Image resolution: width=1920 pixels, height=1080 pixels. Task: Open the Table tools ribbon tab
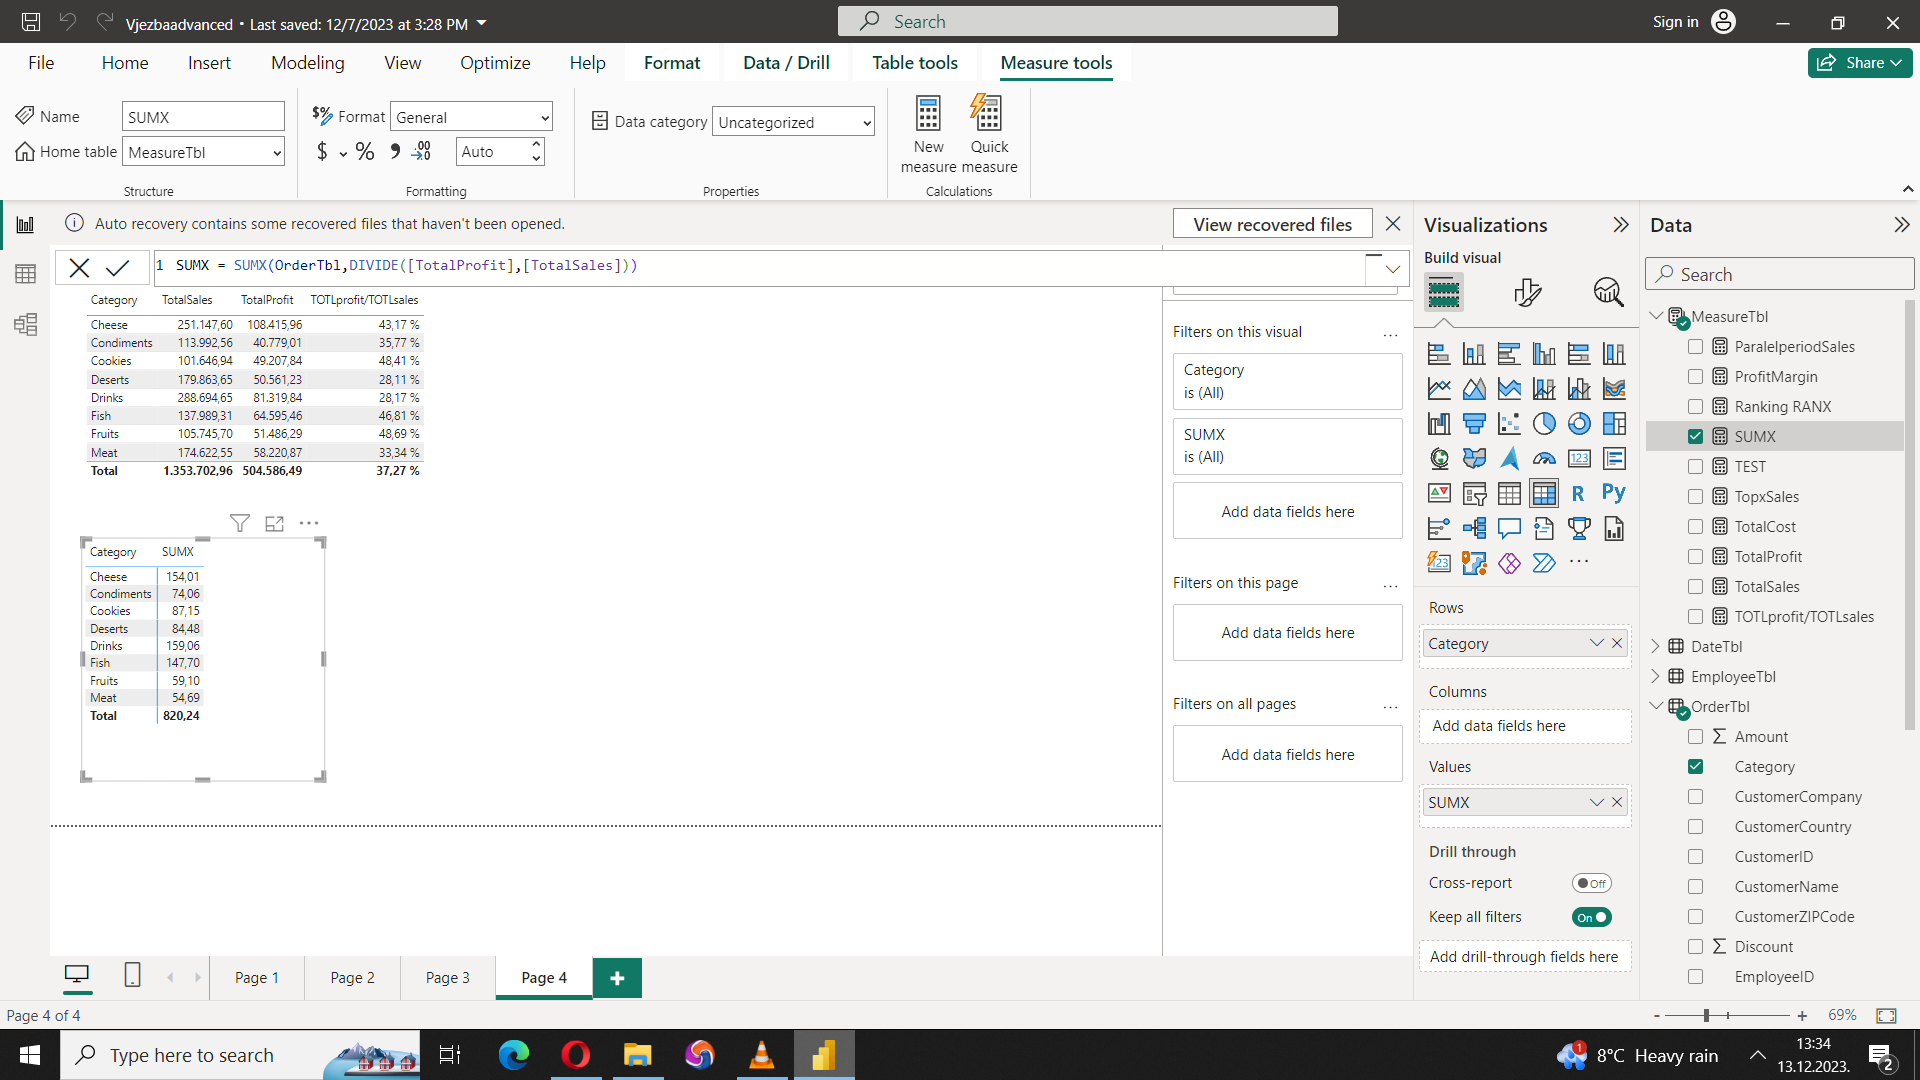pos(914,63)
